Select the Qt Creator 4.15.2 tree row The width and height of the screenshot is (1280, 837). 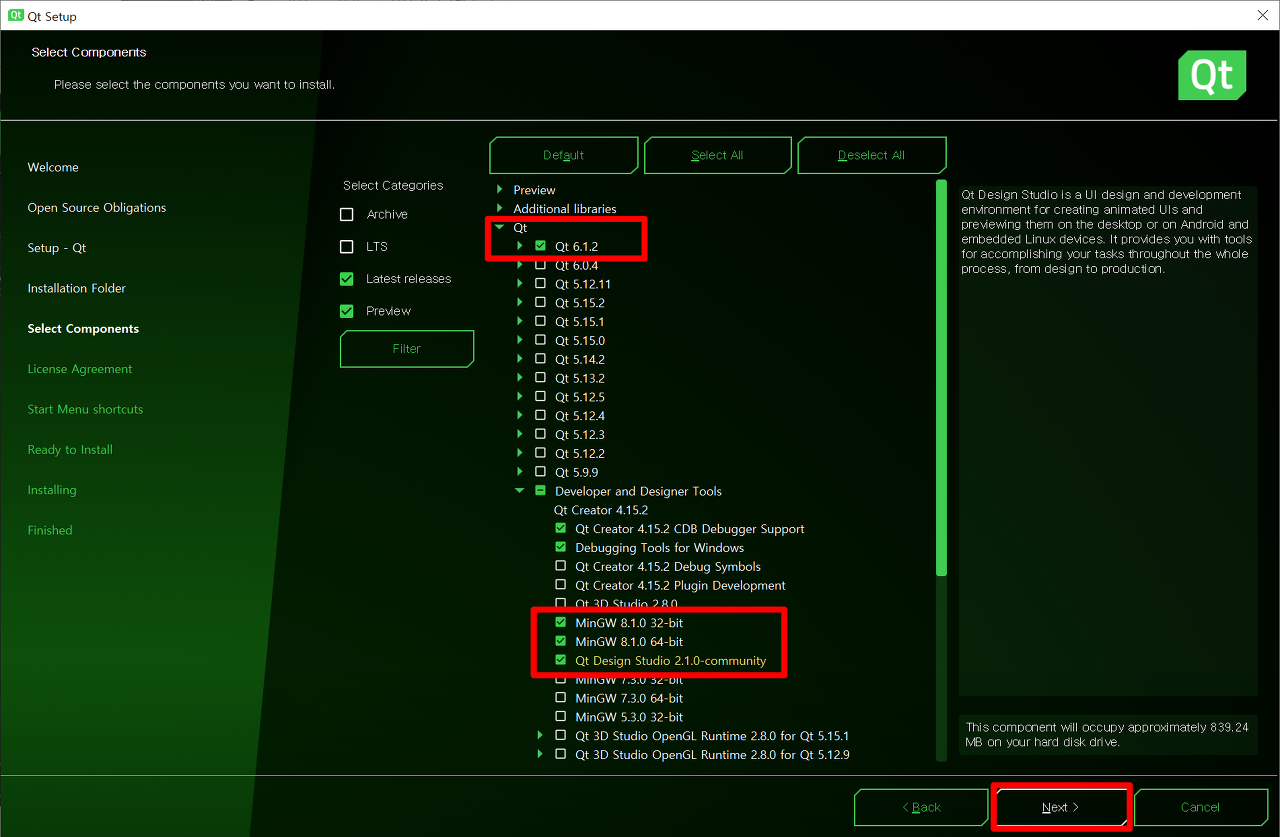coord(601,510)
